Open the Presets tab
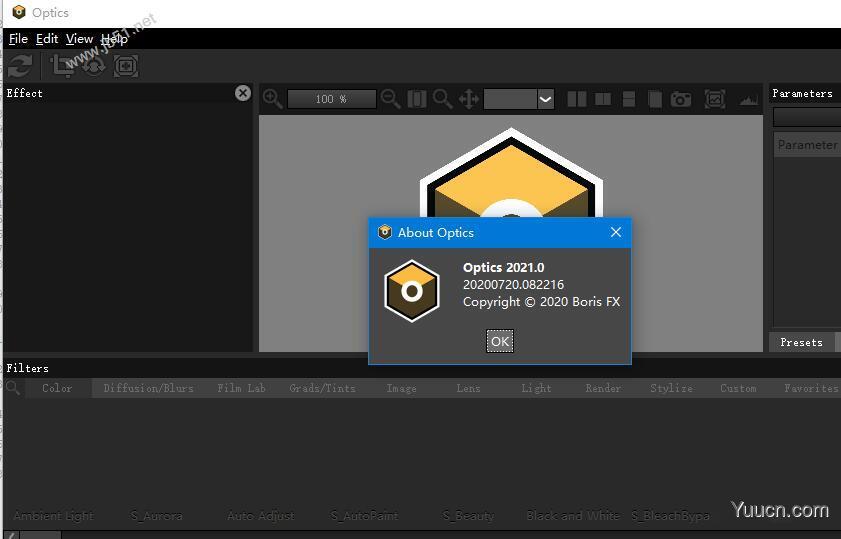Screen dimensions: 841x539 click(801, 342)
